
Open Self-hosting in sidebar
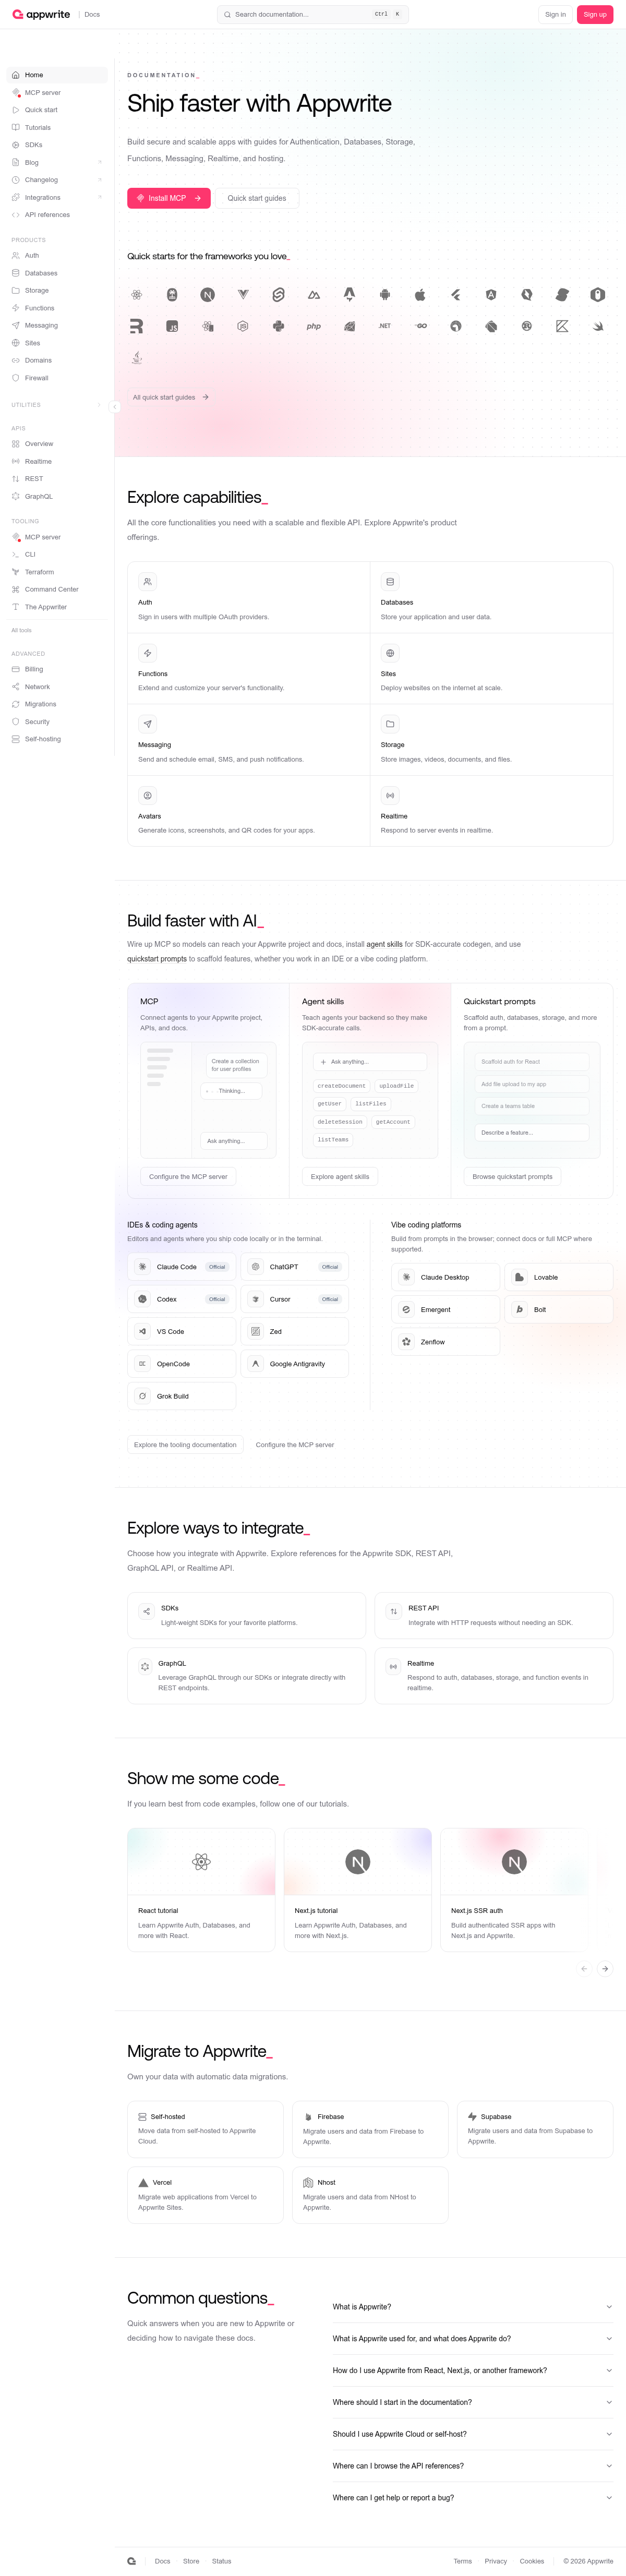click(x=57, y=739)
